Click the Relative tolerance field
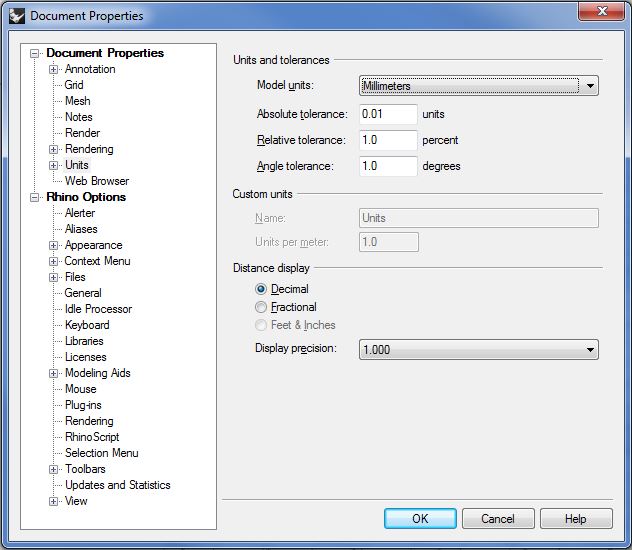Image resolution: width=632 pixels, height=550 pixels. pyautogui.click(x=388, y=140)
